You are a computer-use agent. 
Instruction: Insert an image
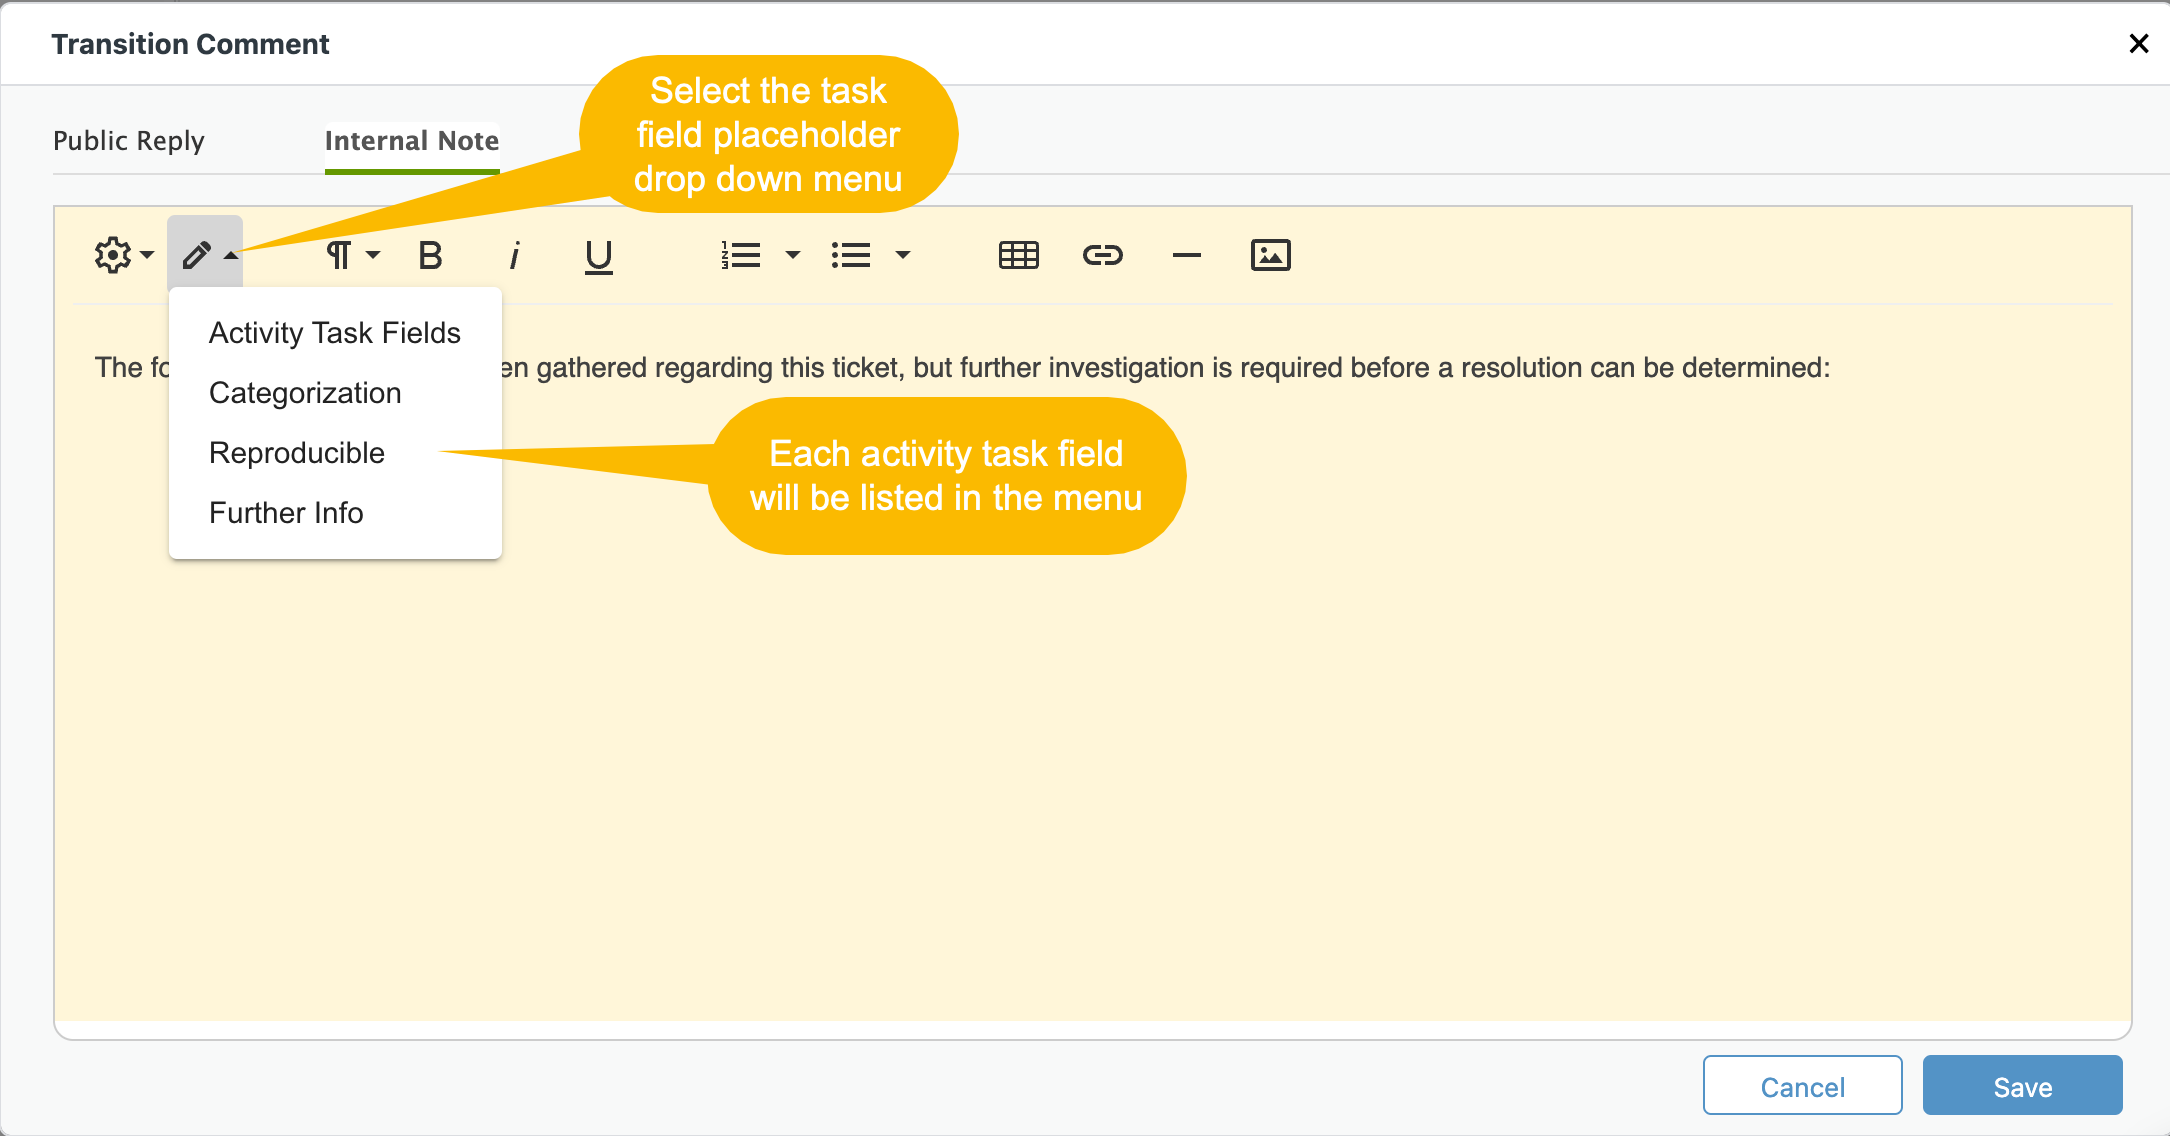click(1271, 255)
